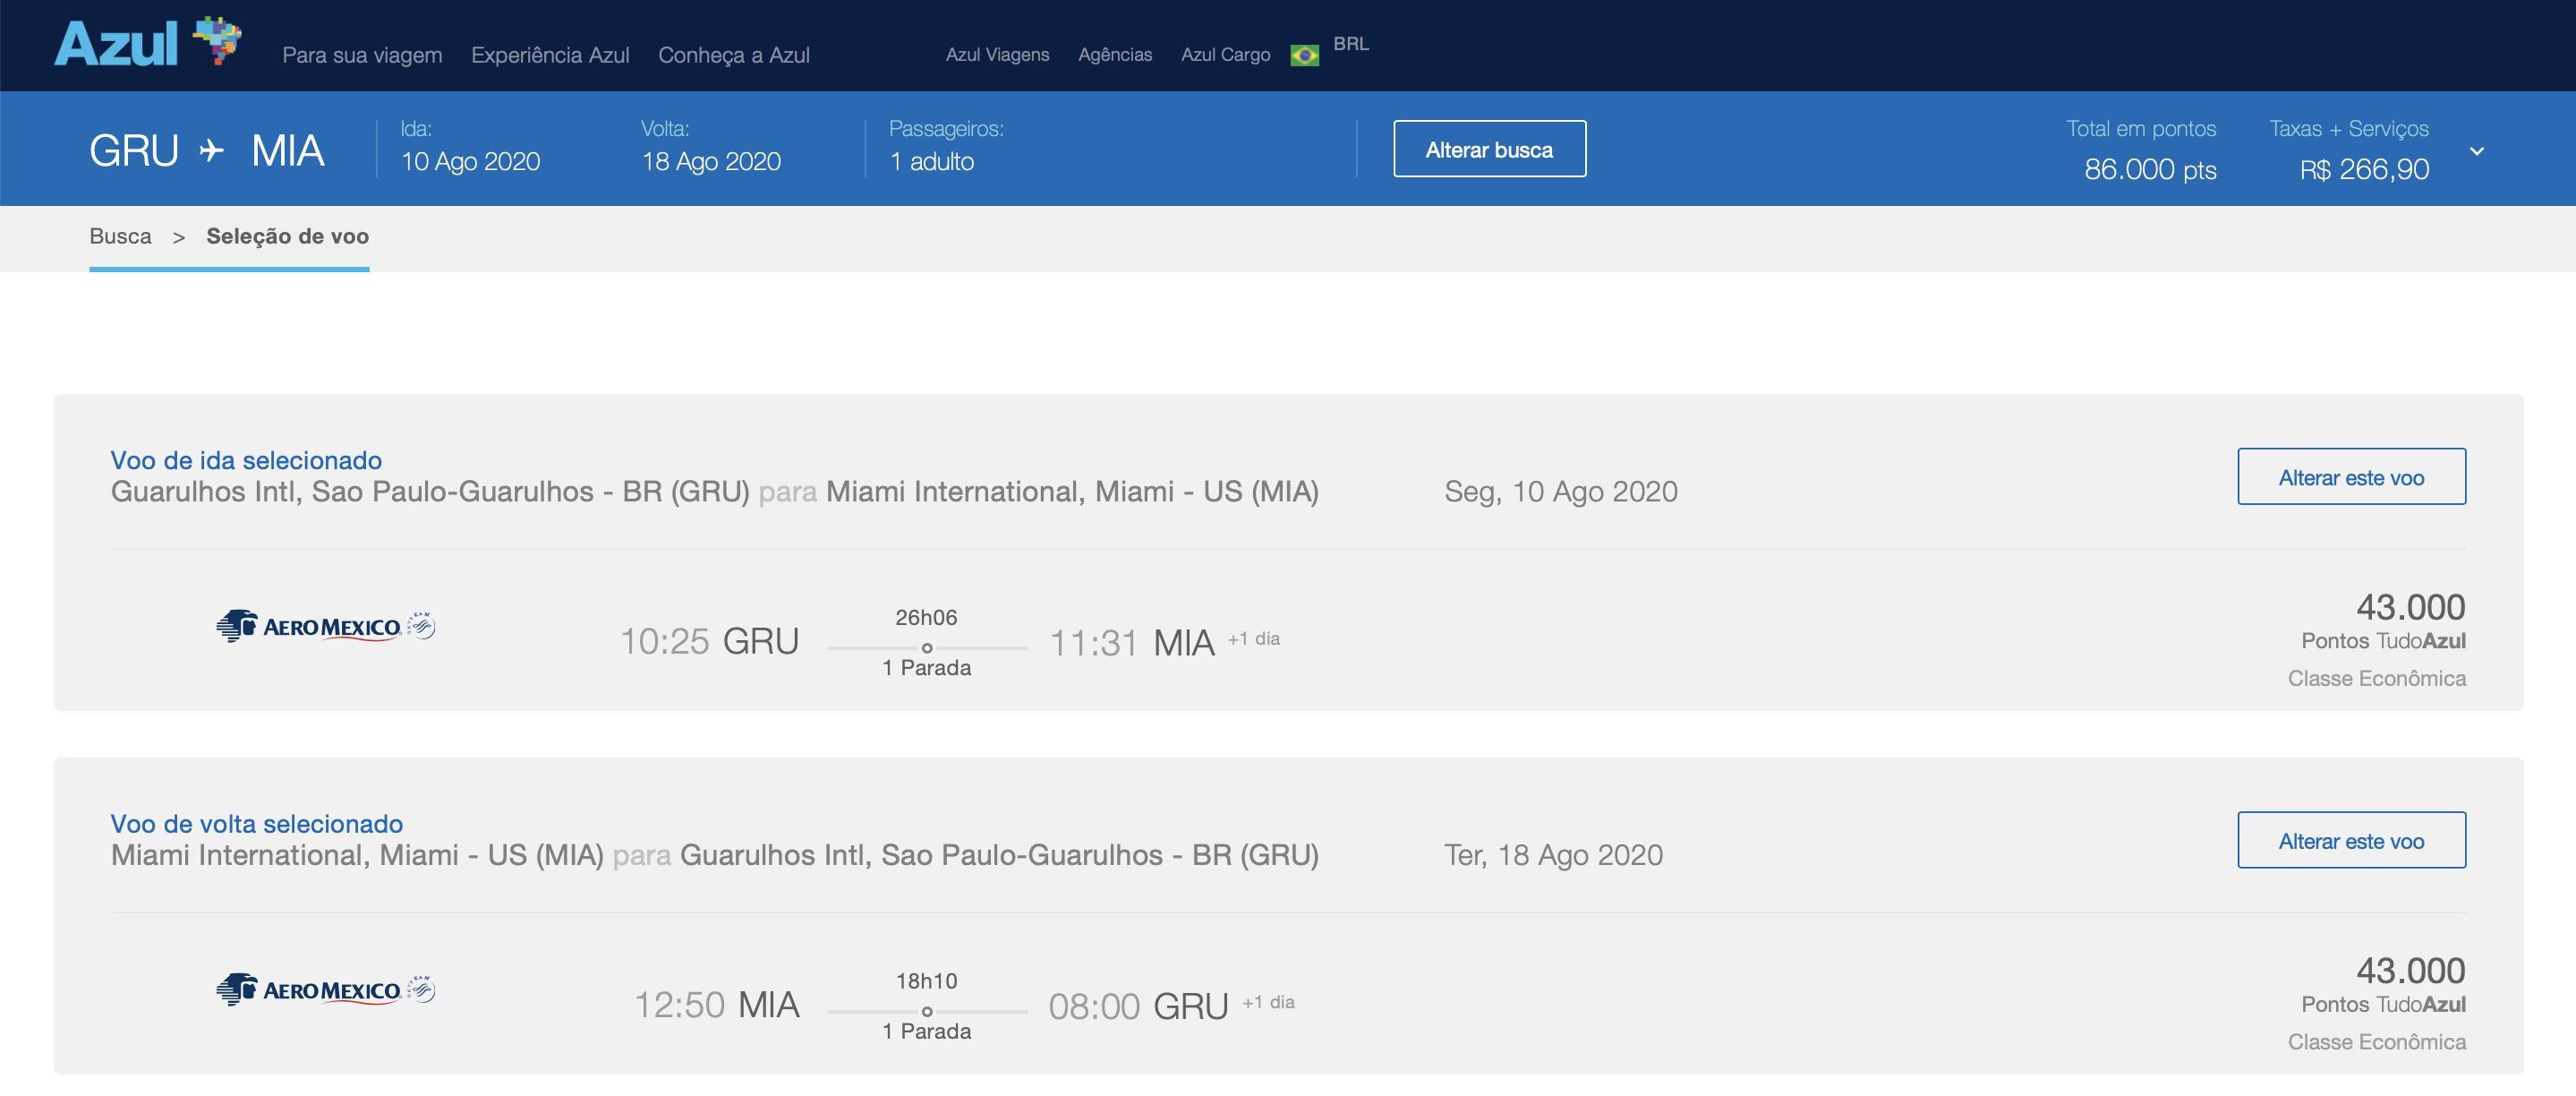Click the Taxas + Serviços label
Viewport: 2576px width, 1096px height.
[x=2349, y=128]
